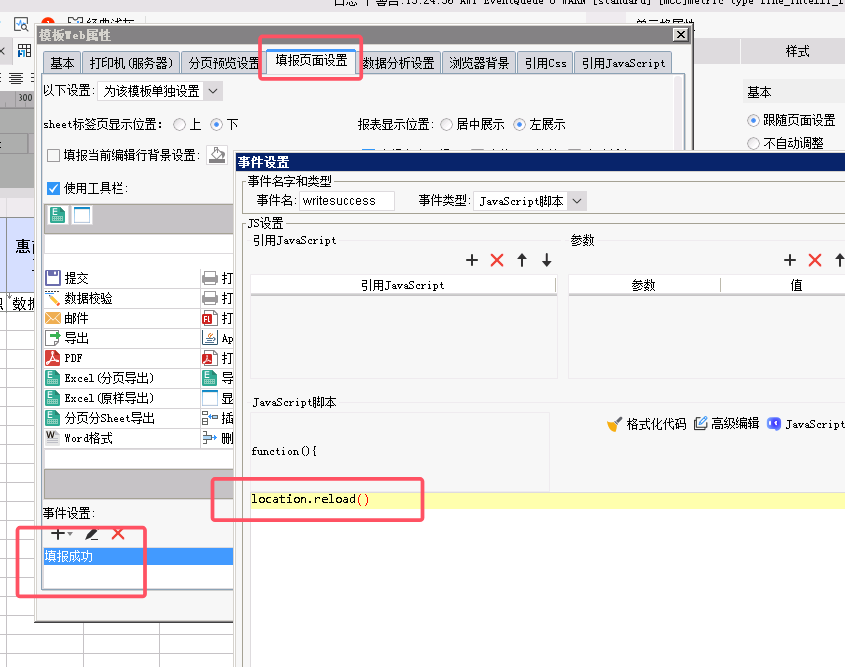Screen dimensions: 845x667
Task: Select the 提交 toolbar item
Action: point(122,278)
